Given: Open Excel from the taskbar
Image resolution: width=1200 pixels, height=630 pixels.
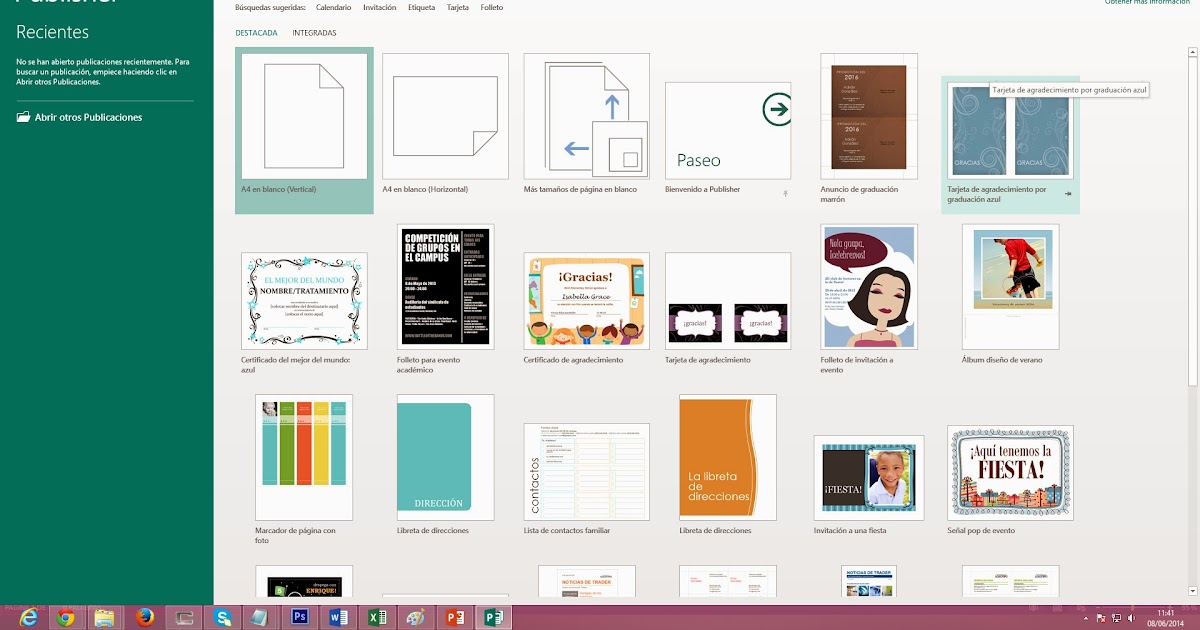Looking at the screenshot, I should coord(377,617).
